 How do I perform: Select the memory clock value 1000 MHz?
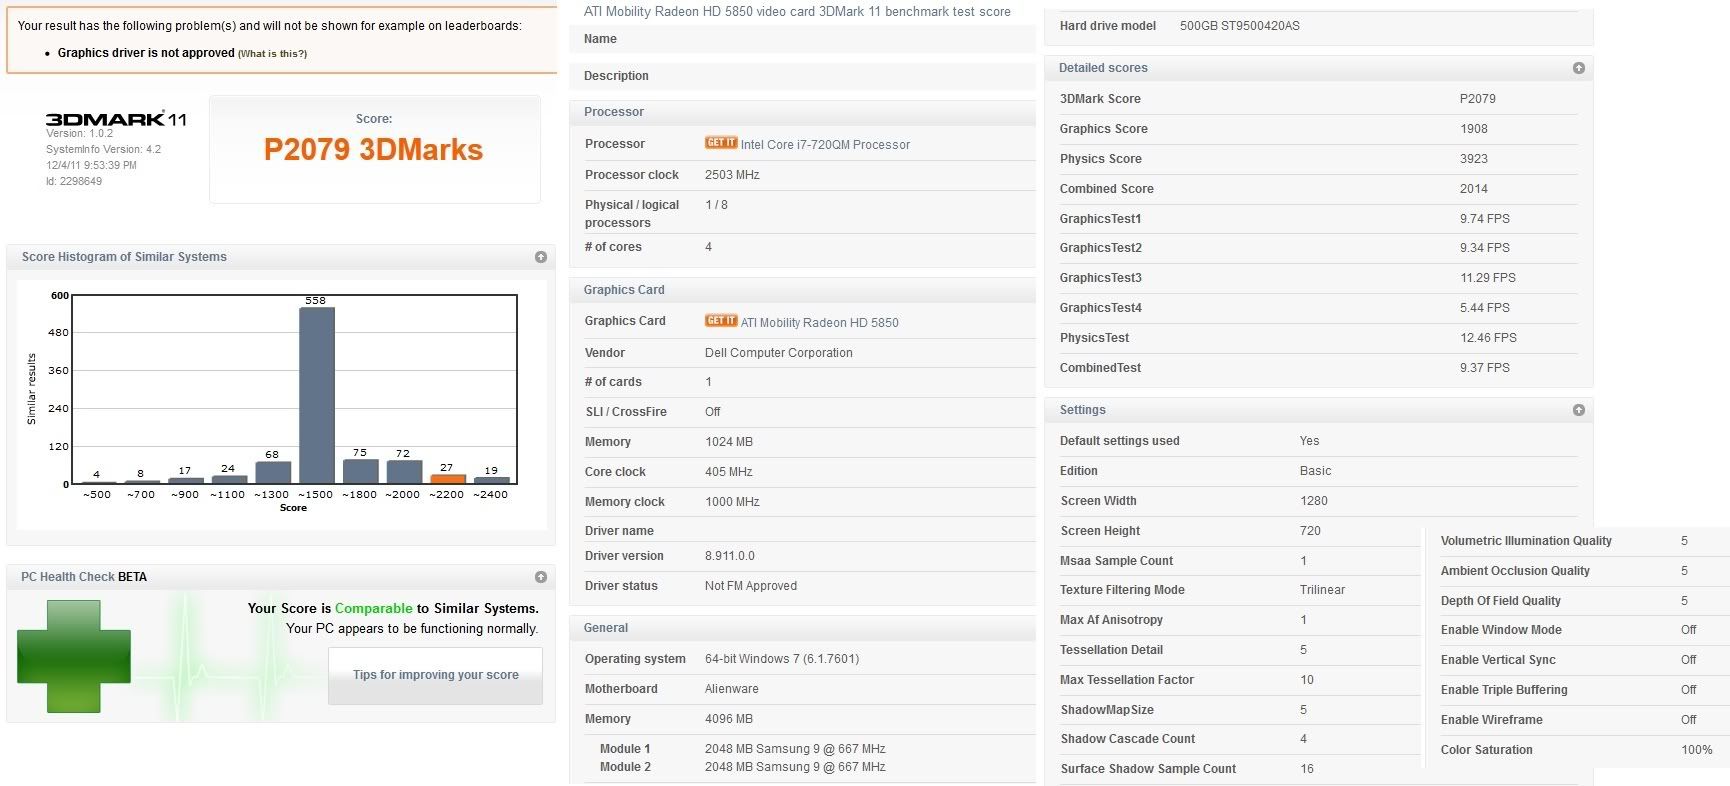coord(732,502)
